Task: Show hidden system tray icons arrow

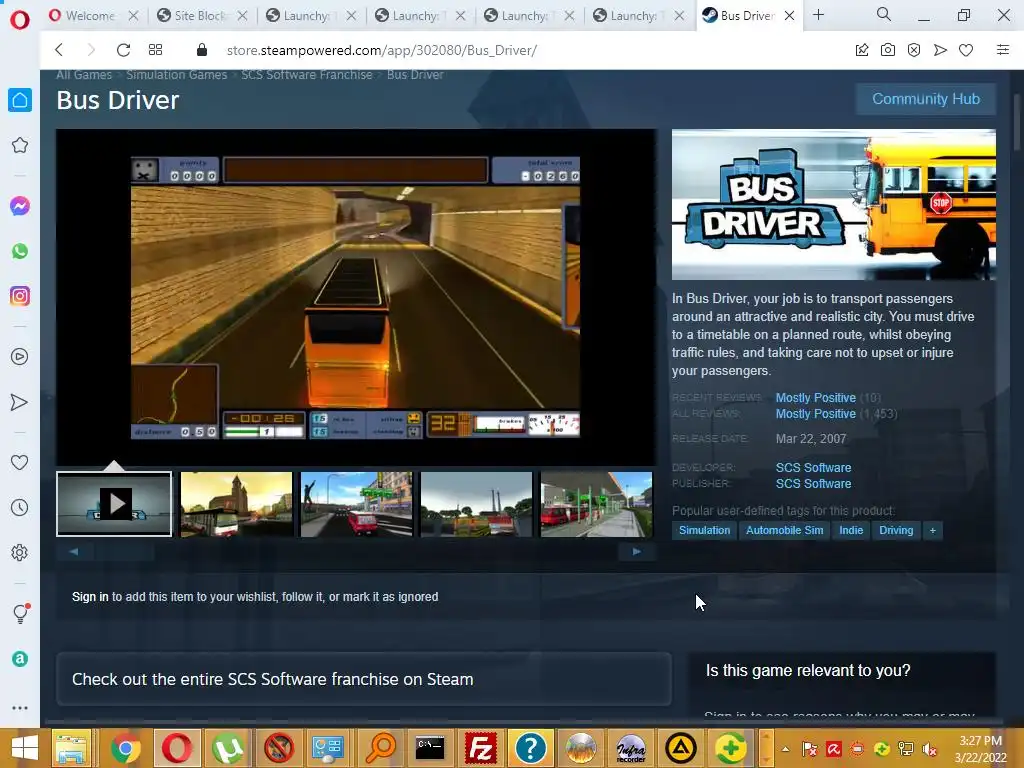Action: point(786,749)
